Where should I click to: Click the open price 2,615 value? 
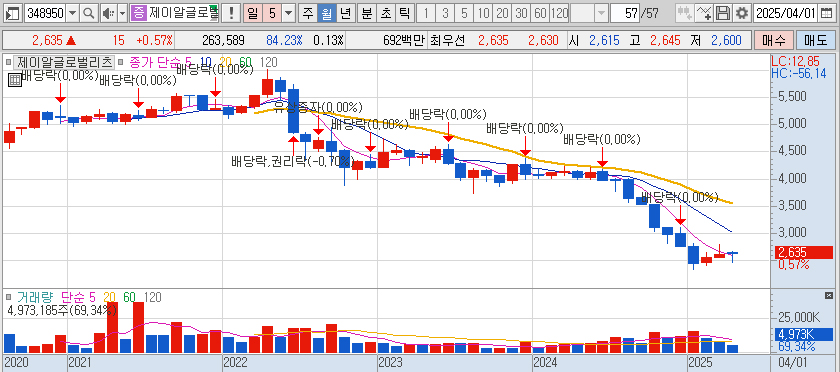tap(604, 40)
